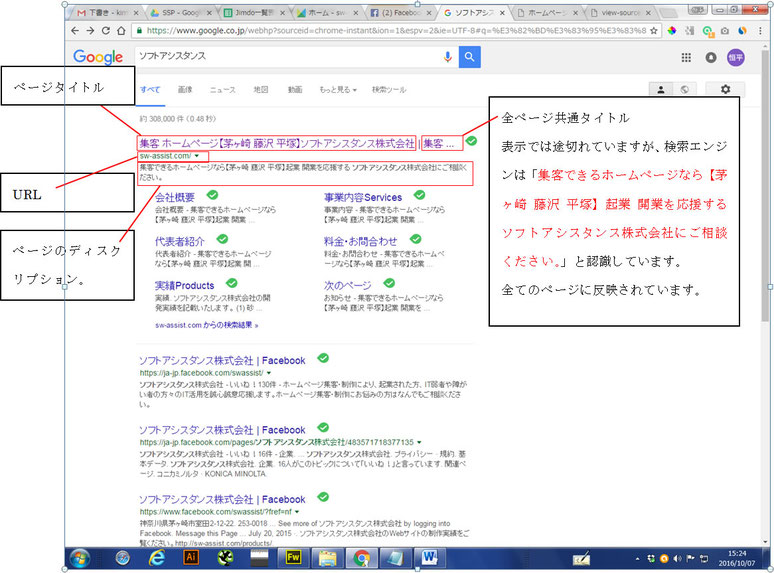Select すべて search tab
The width and height of the screenshot is (774, 573).
[x=150, y=90]
